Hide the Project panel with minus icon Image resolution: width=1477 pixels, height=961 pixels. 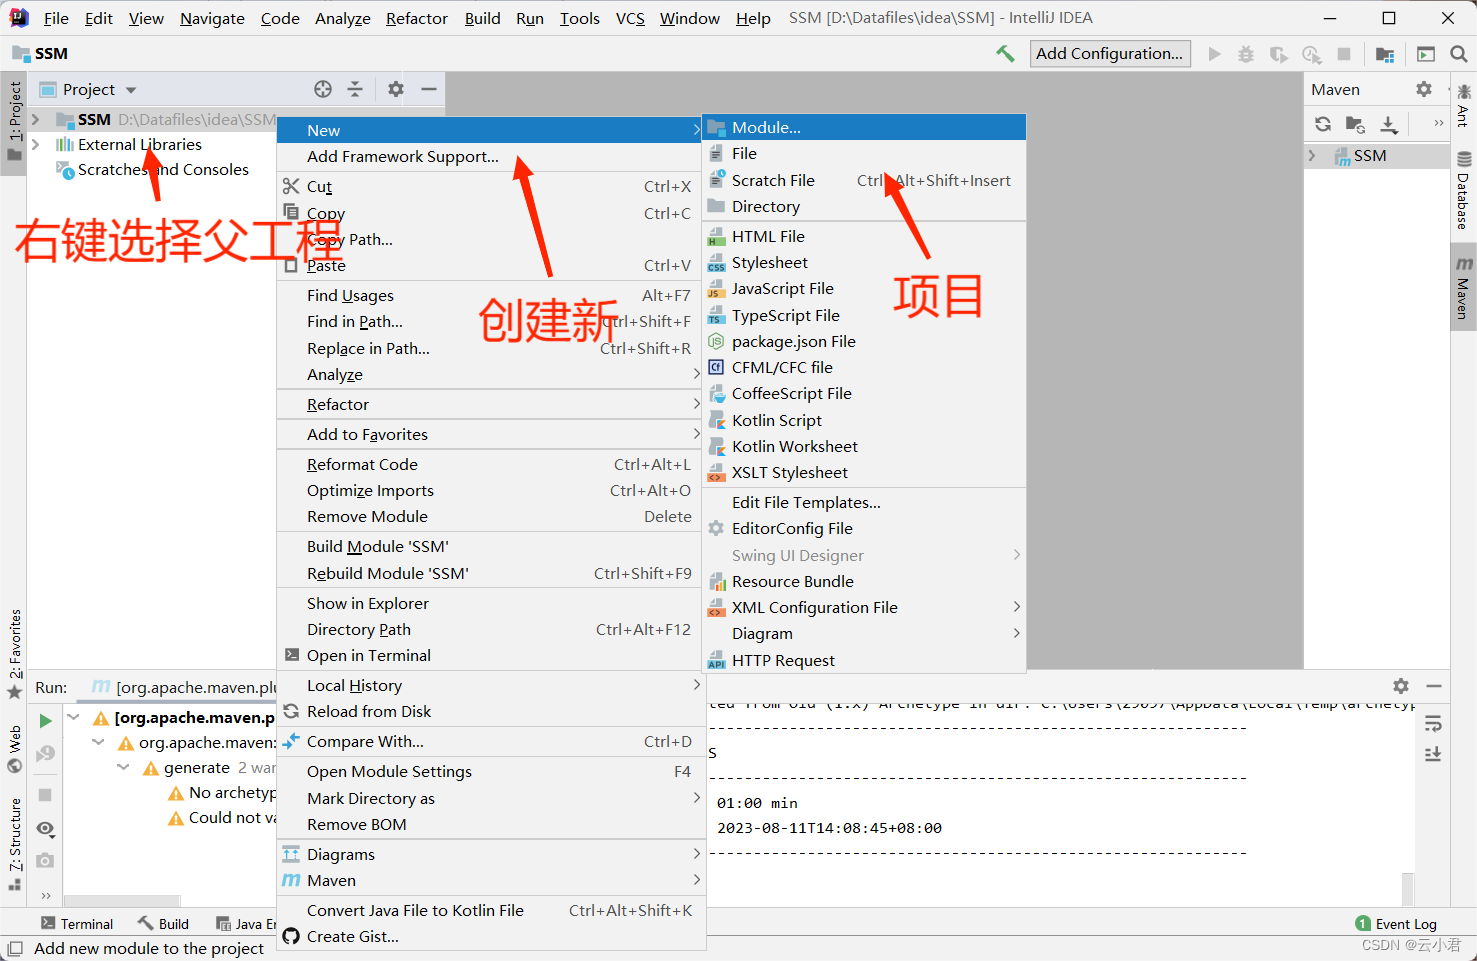click(x=429, y=89)
